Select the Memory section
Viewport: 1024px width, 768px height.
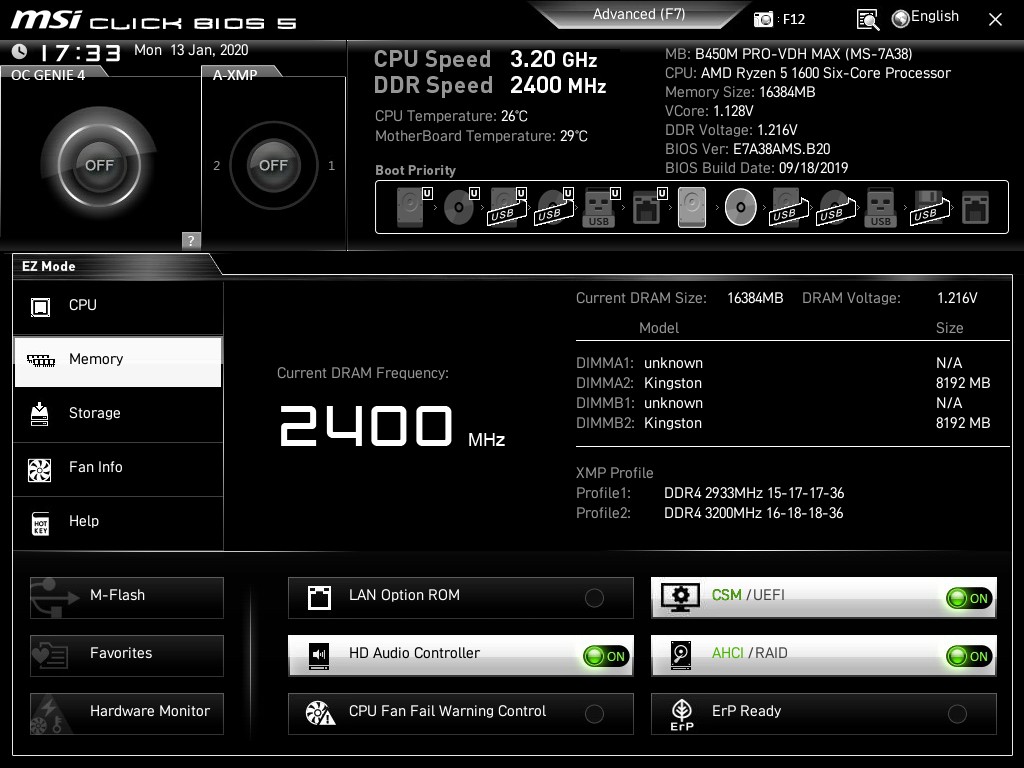click(118, 362)
